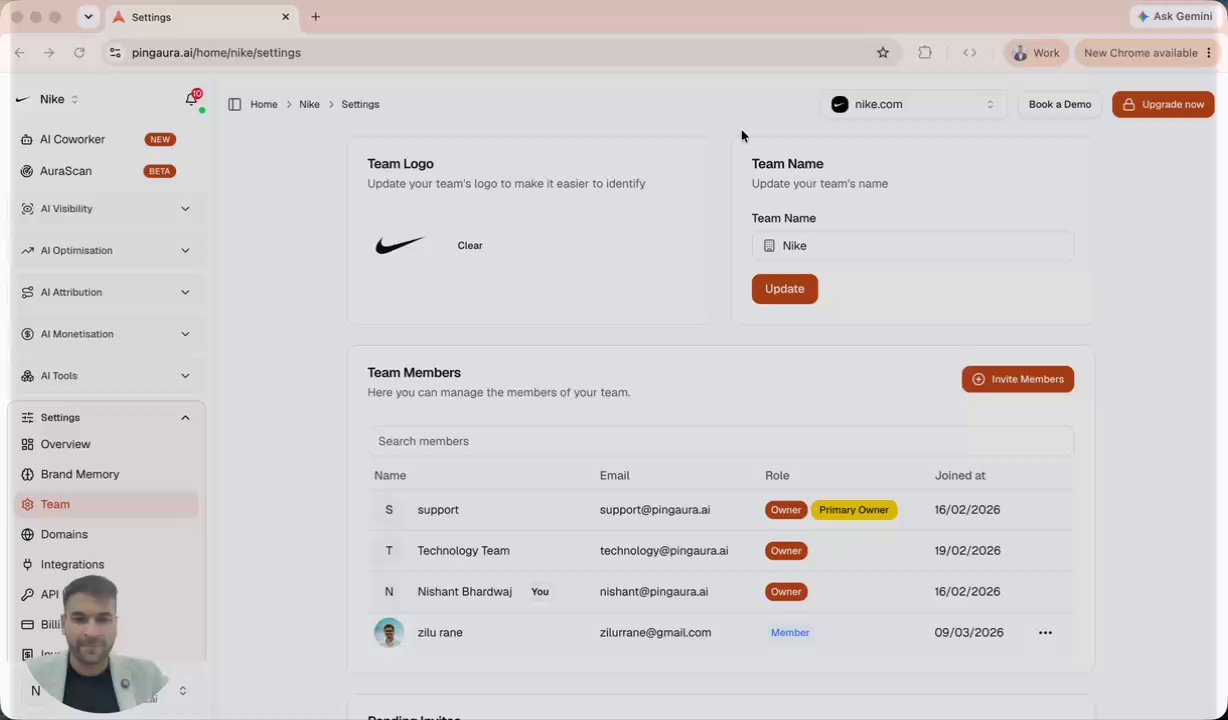This screenshot has width=1228, height=720.
Task: Click the Primary Owner badge
Action: 854,510
